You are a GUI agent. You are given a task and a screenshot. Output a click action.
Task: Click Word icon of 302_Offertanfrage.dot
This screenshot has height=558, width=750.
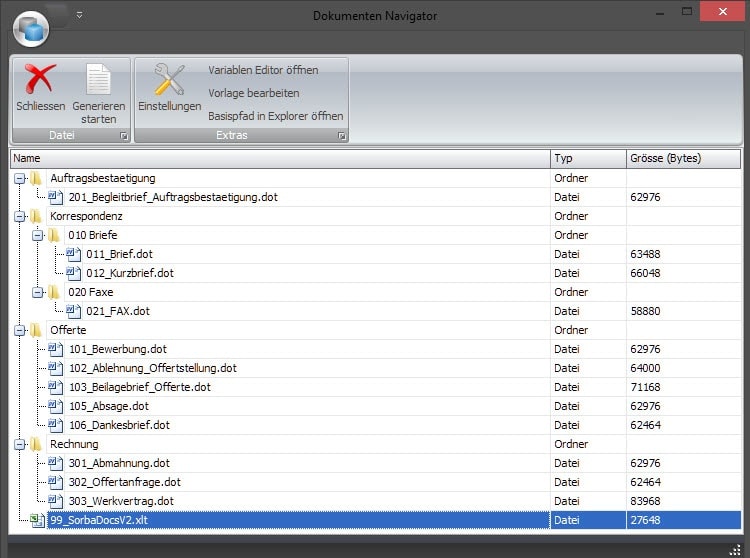point(55,482)
